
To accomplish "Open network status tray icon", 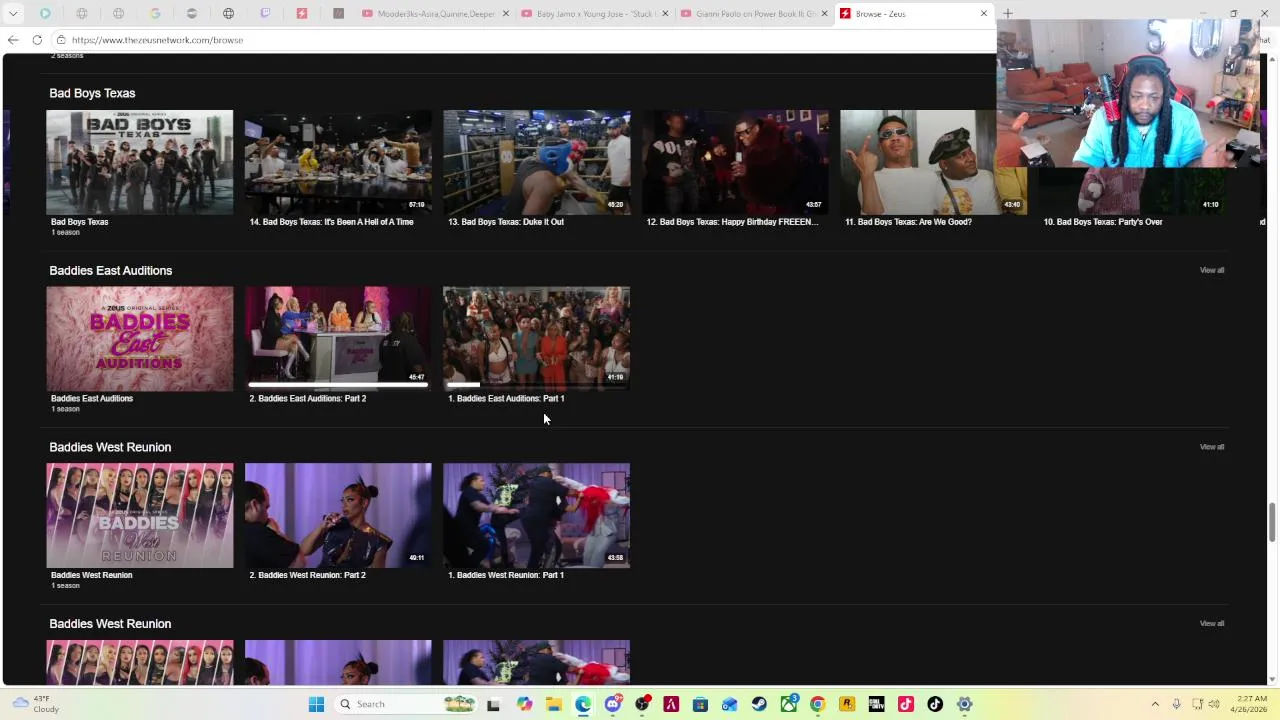I will pos(1197,704).
